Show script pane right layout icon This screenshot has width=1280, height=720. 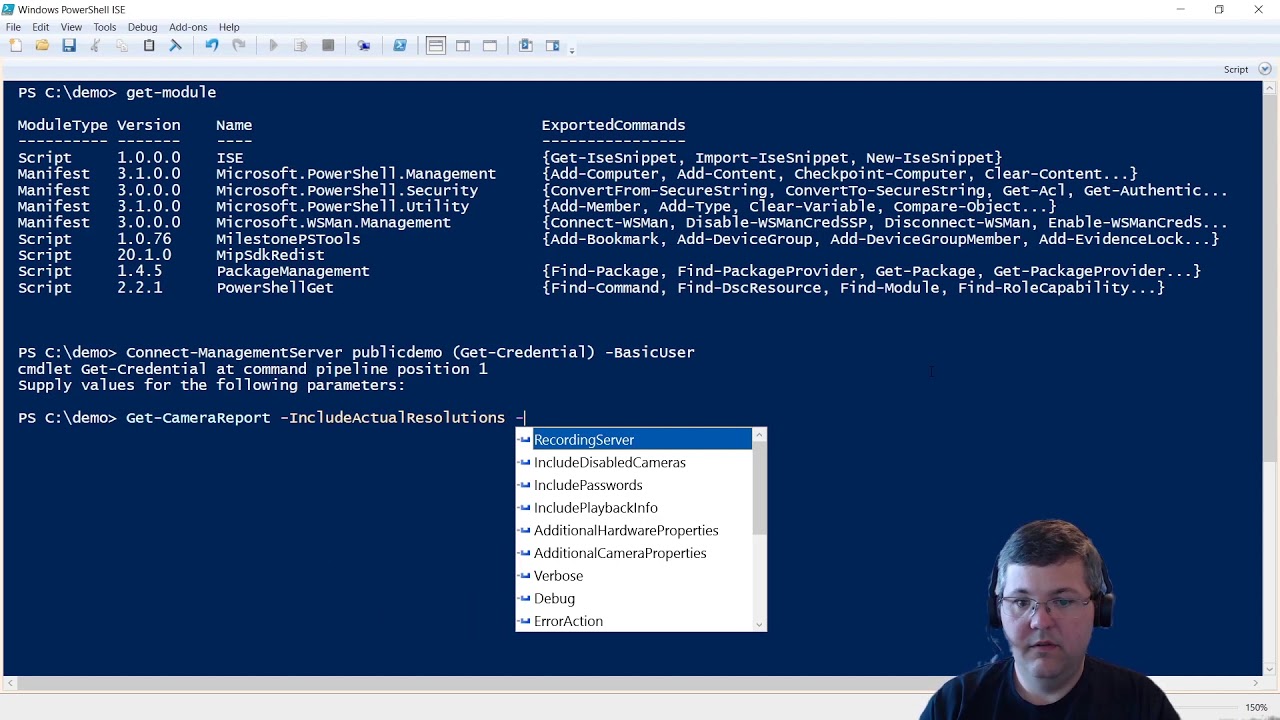pyautogui.click(x=463, y=46)
